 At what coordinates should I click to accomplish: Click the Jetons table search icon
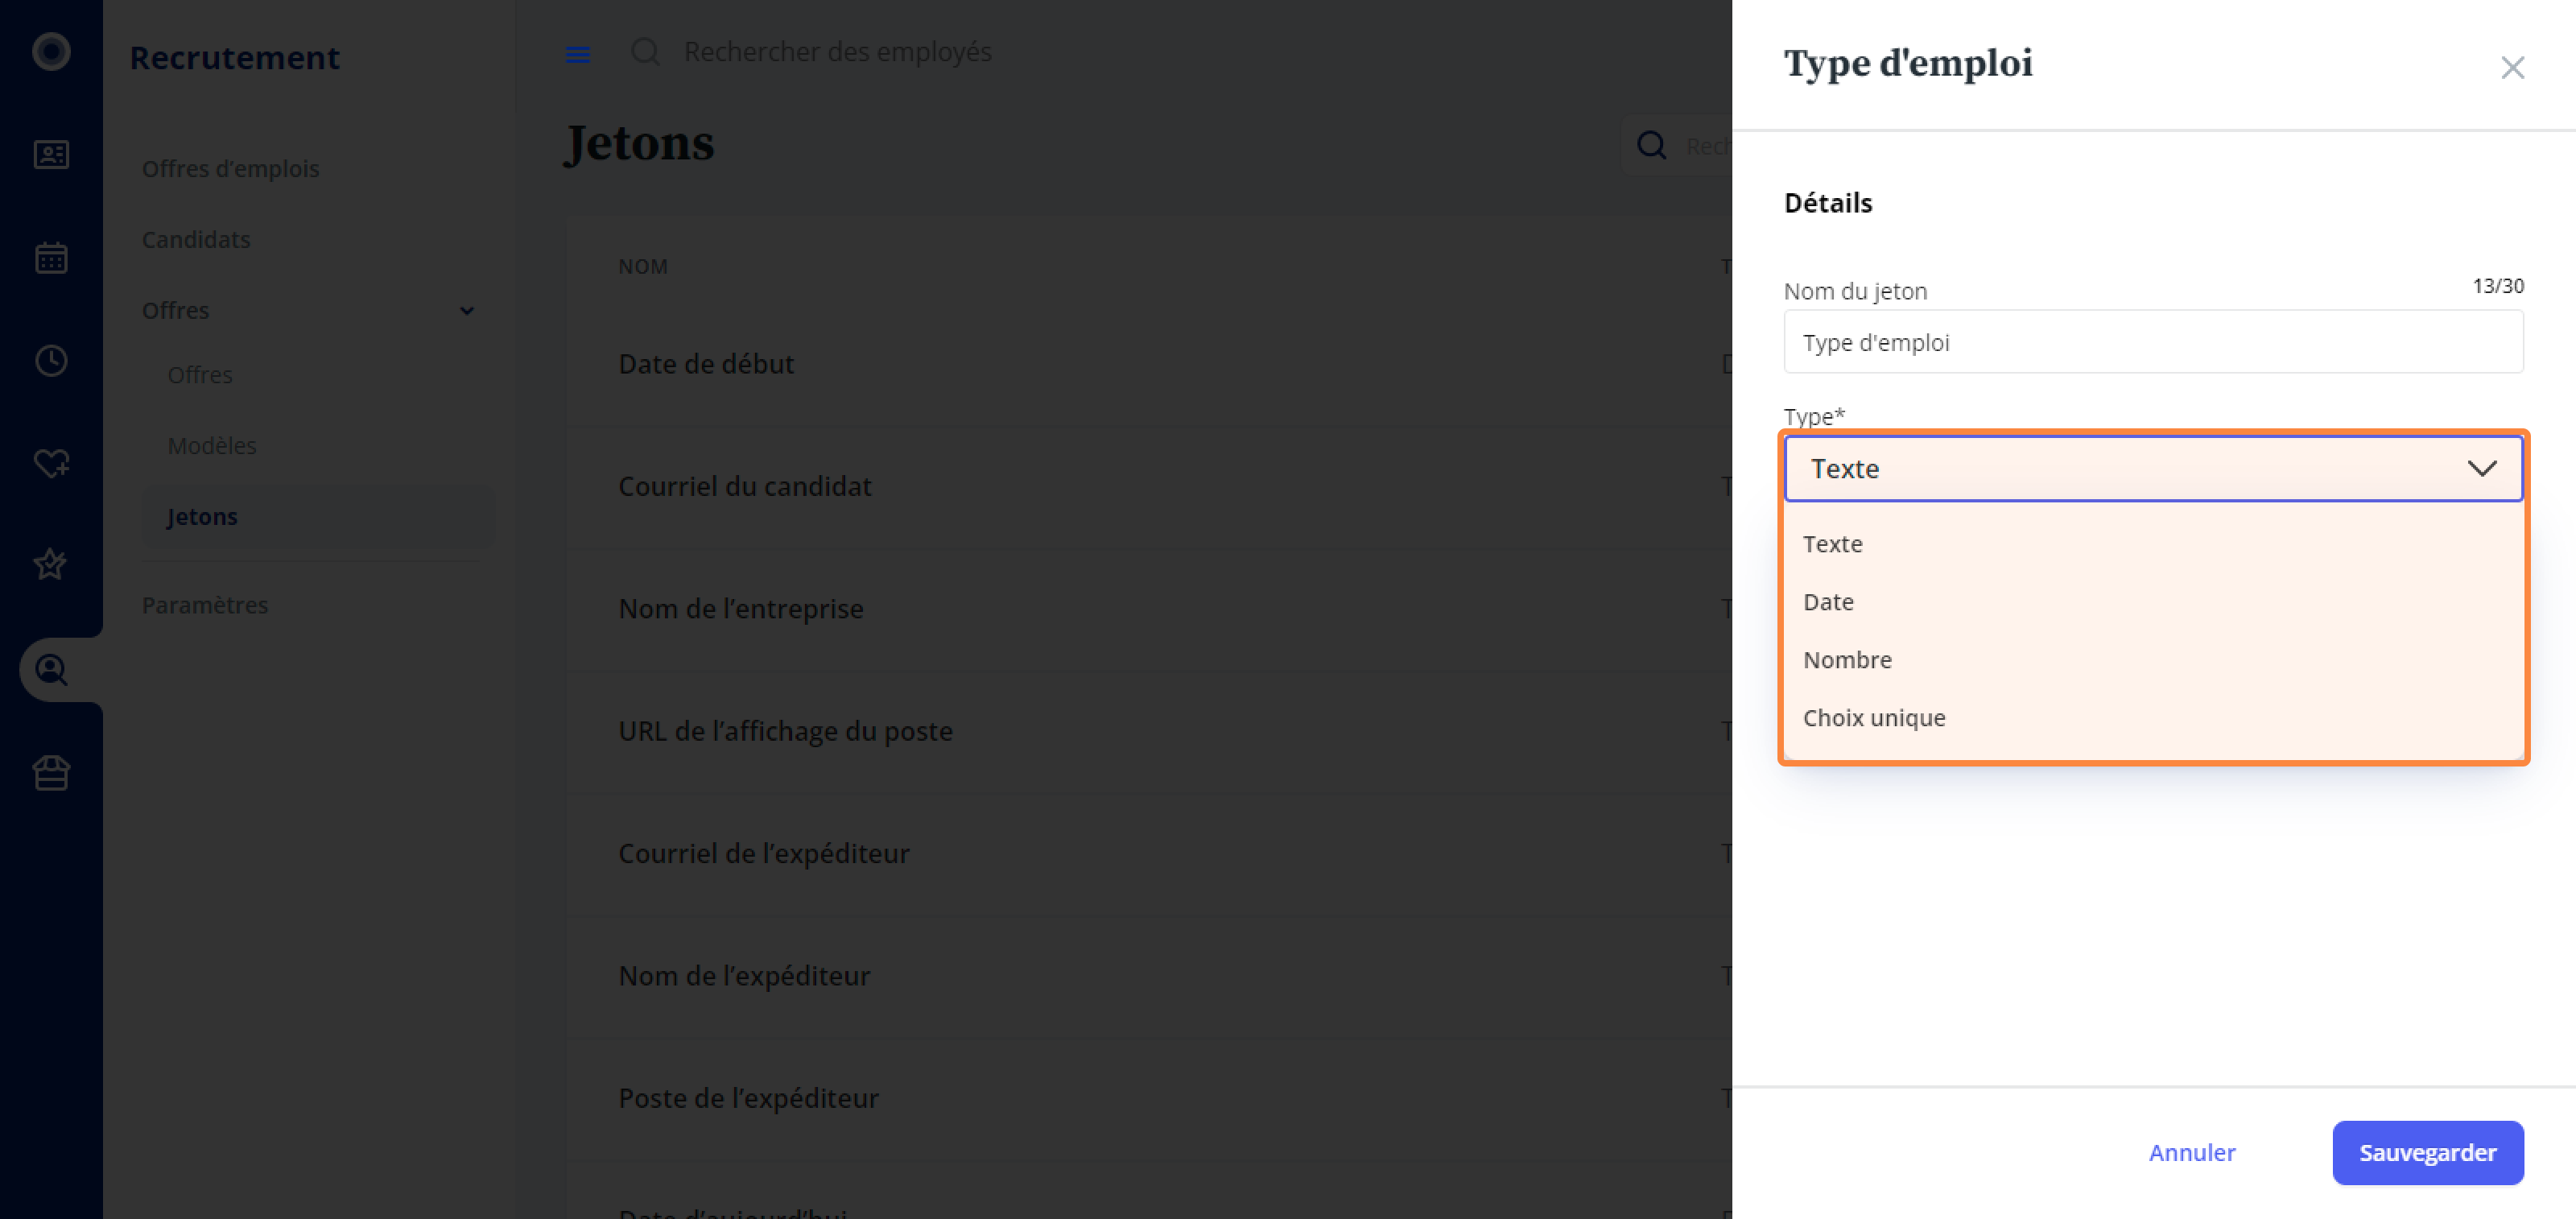[1651, 146]
